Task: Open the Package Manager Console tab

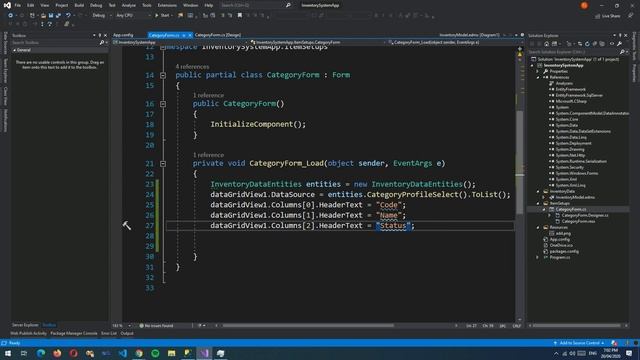Action: pos(74,333)
